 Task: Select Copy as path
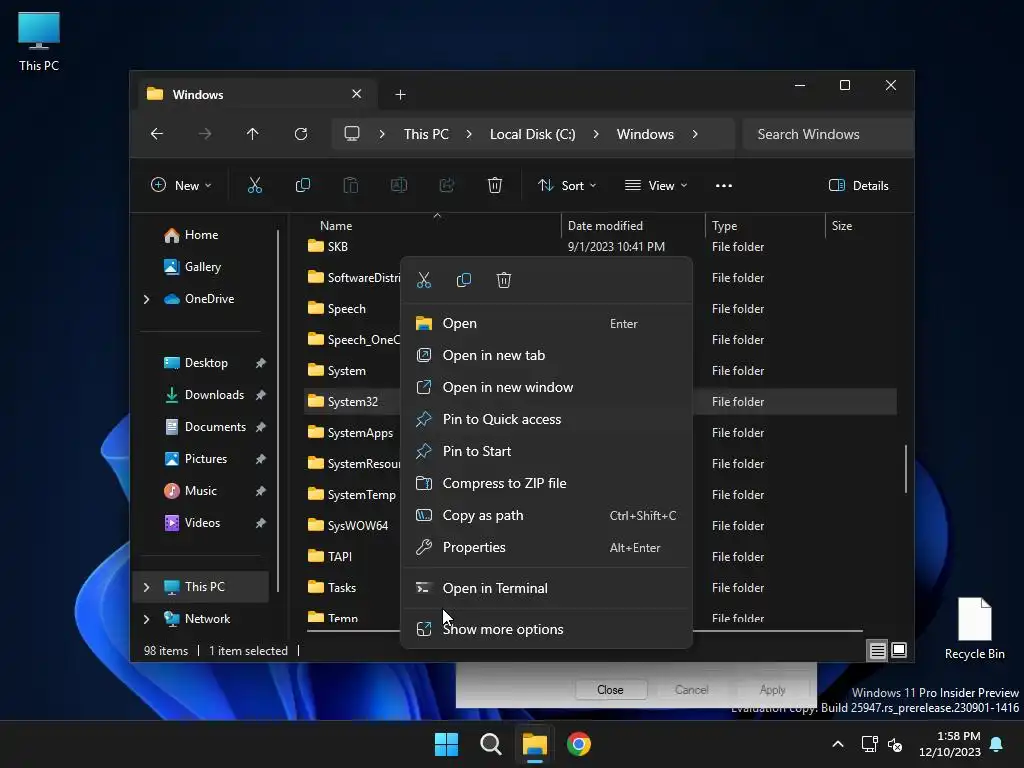point(546,515)
